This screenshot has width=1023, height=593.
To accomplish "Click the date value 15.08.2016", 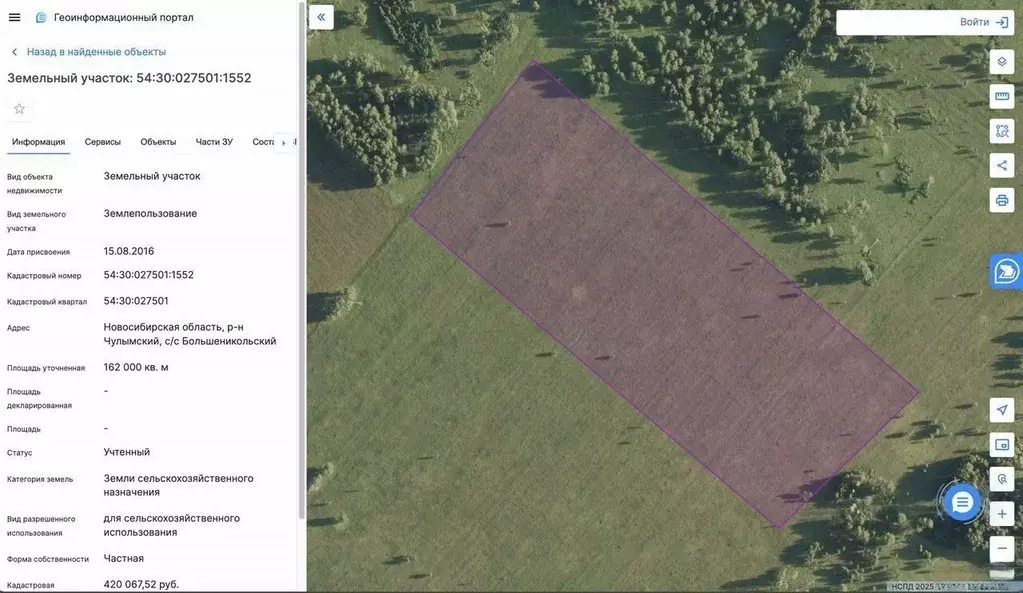I will click(x=129, y=251).
